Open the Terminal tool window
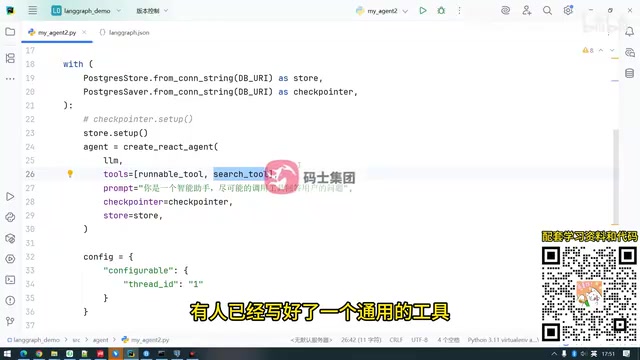Screen dimensions: 640x360 coord(10,280)
